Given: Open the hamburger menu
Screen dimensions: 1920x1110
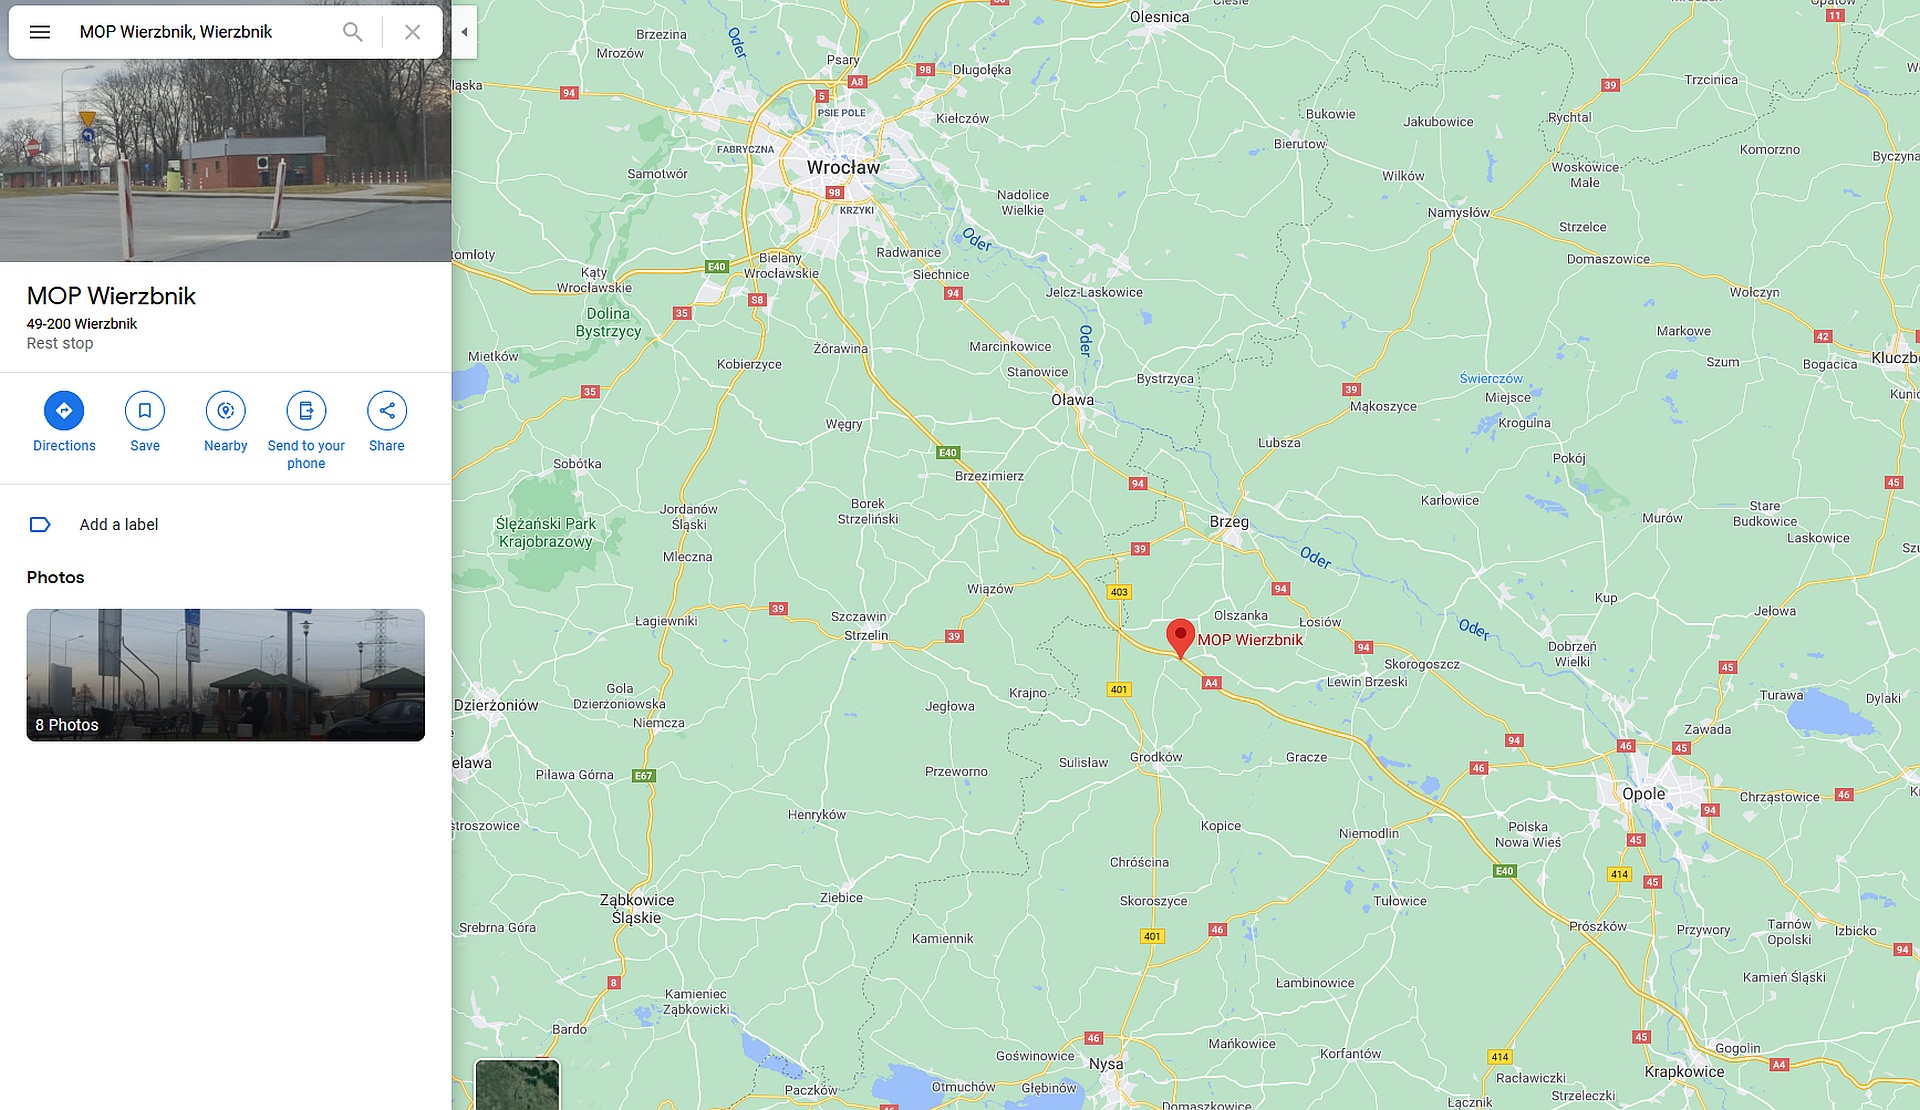Looking at the screenshot, I should click(40, 32).
